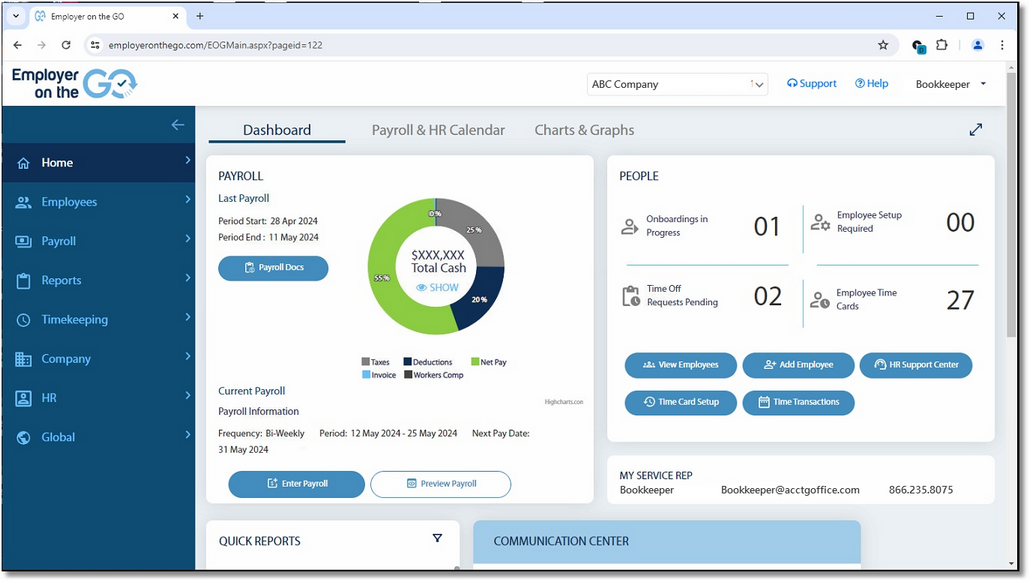Open the HR section icon
This screenshot has height=582, width=1030.
click(22, 397)
